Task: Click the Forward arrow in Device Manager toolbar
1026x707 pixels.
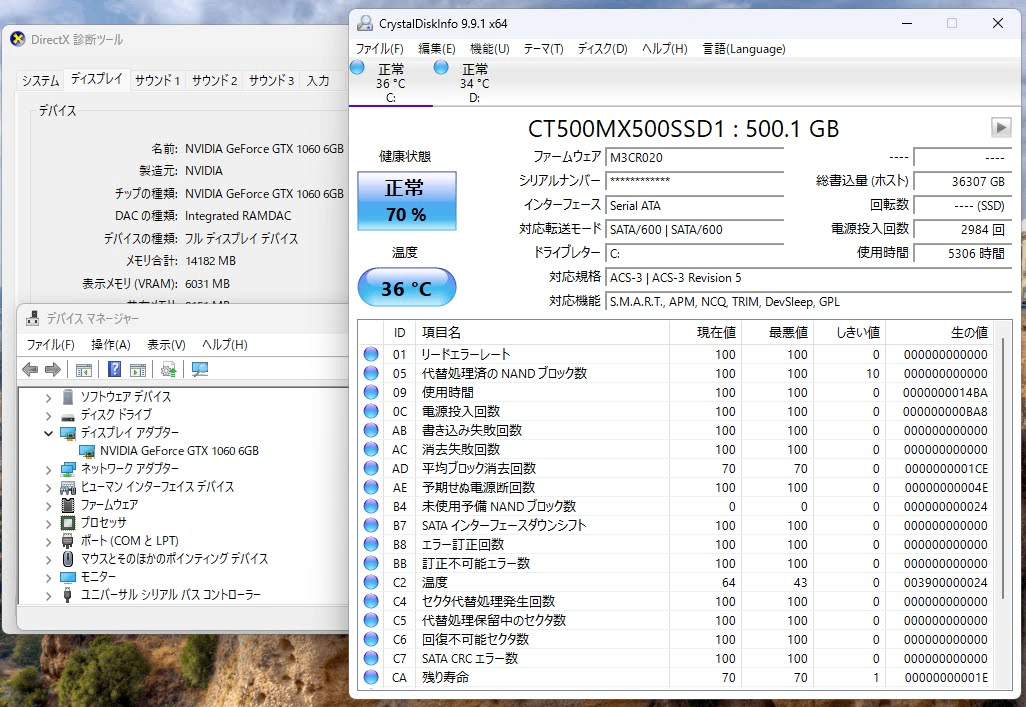Action: pyautogui.click(x=53, y=370)
